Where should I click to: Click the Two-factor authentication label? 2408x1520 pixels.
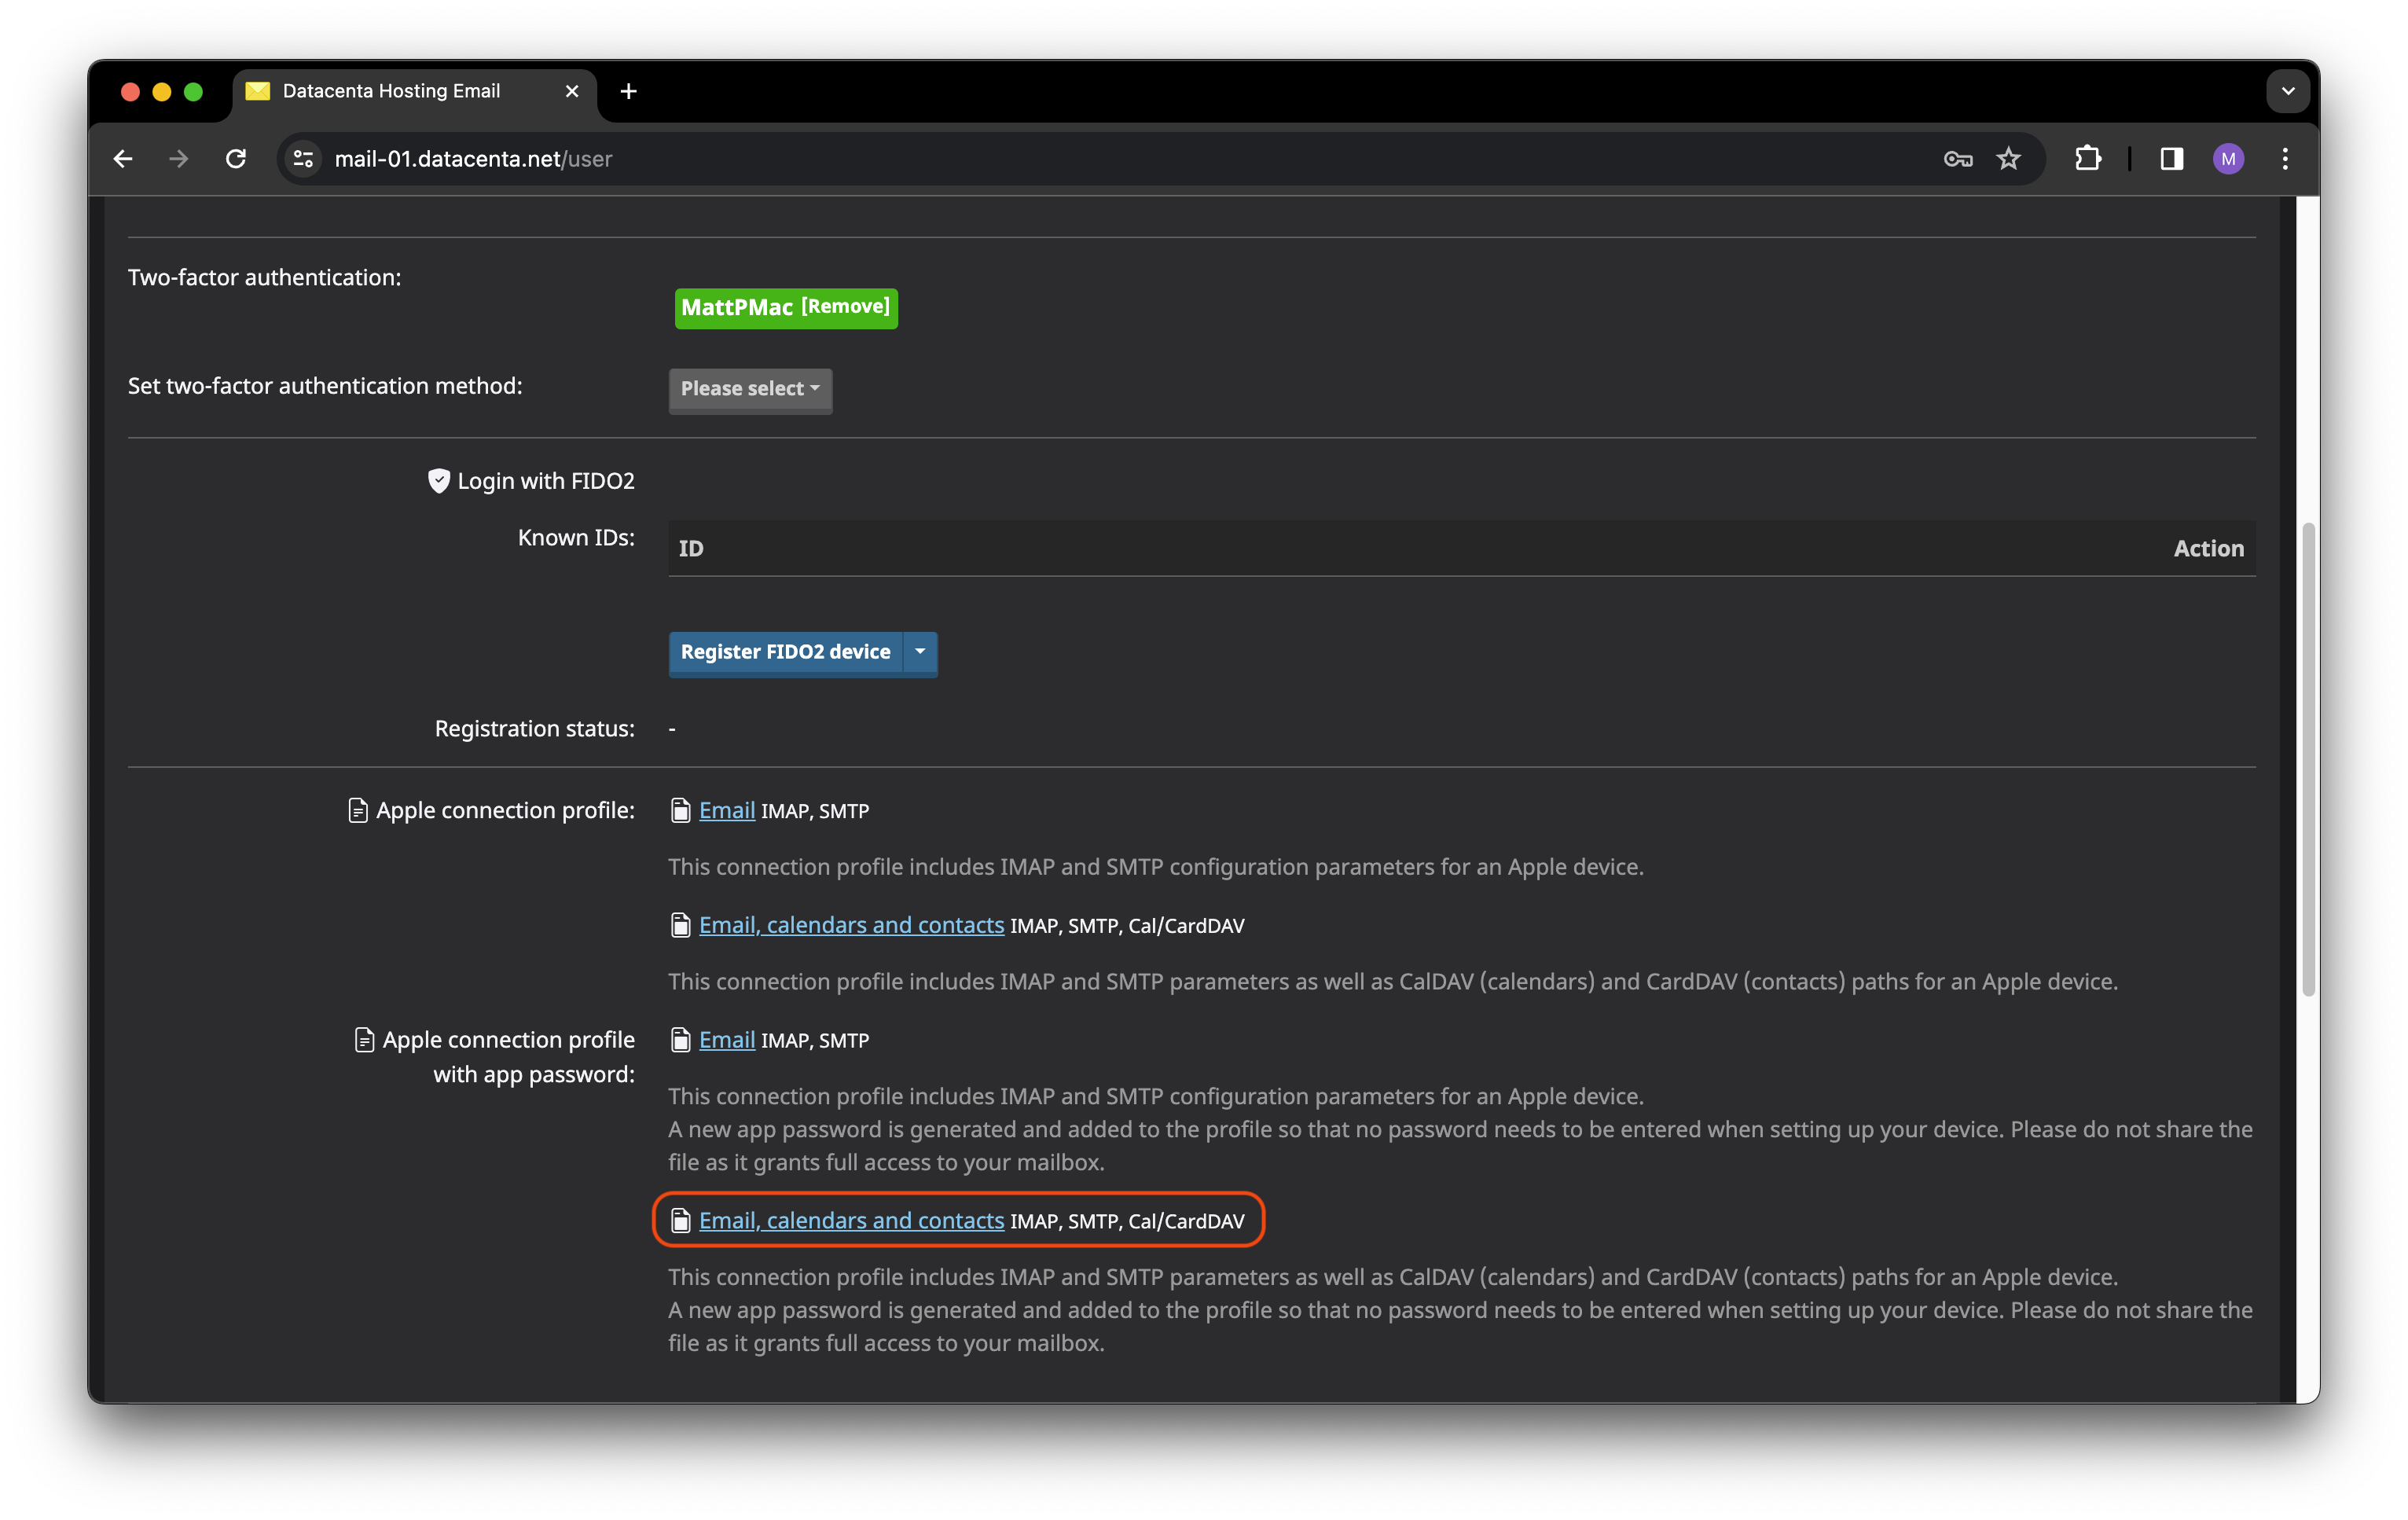tap(264, 278)
